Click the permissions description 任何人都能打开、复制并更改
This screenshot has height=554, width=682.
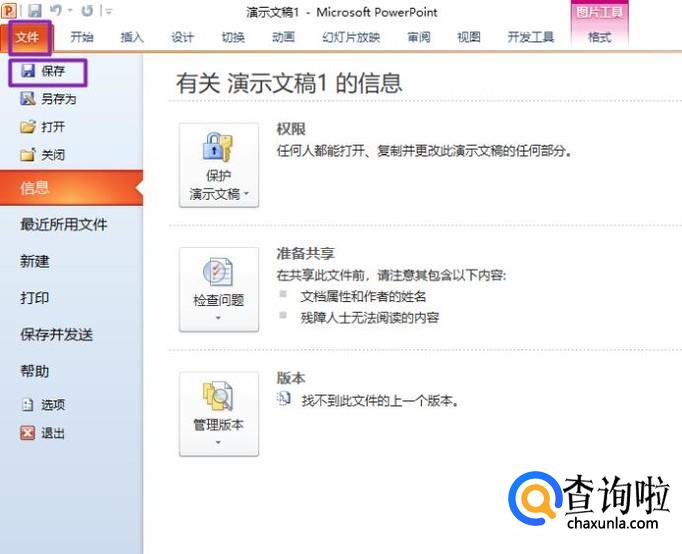pyautogui.click(x=424, y=151)
